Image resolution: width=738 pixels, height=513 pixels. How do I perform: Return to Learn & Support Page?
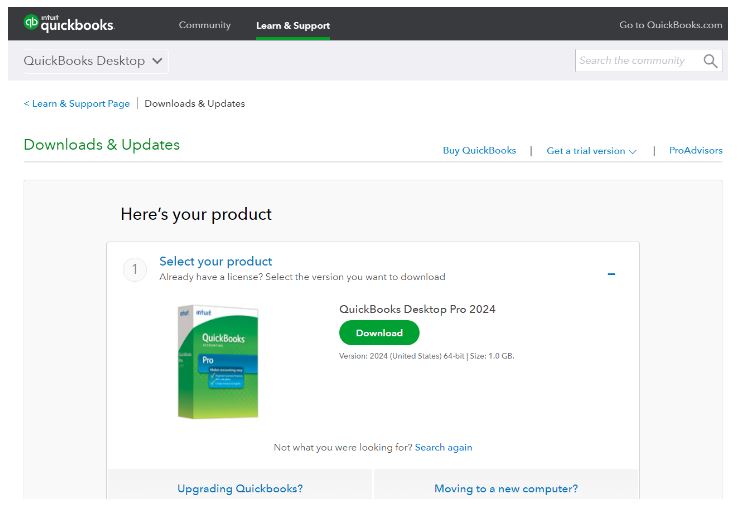pyautogui.click(x=77, y=104)
